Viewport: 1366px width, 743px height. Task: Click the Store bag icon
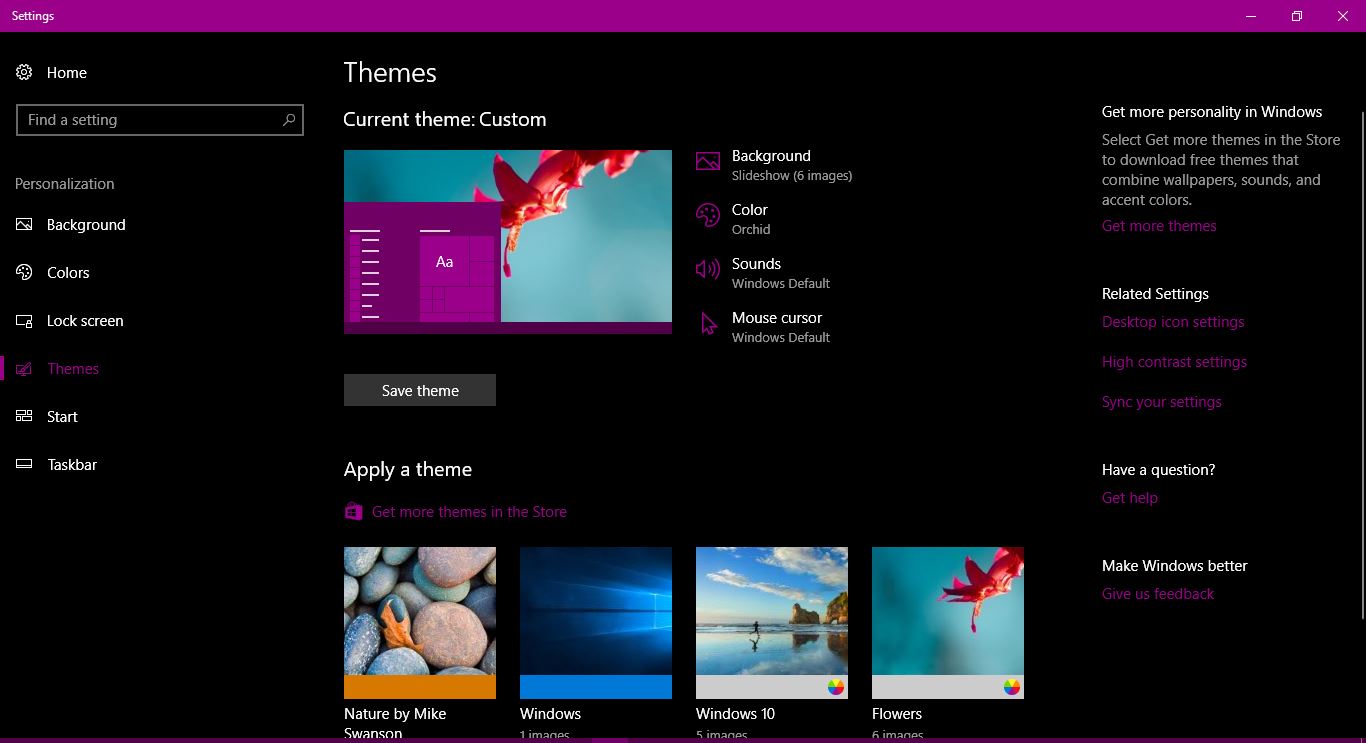point(353,511)
